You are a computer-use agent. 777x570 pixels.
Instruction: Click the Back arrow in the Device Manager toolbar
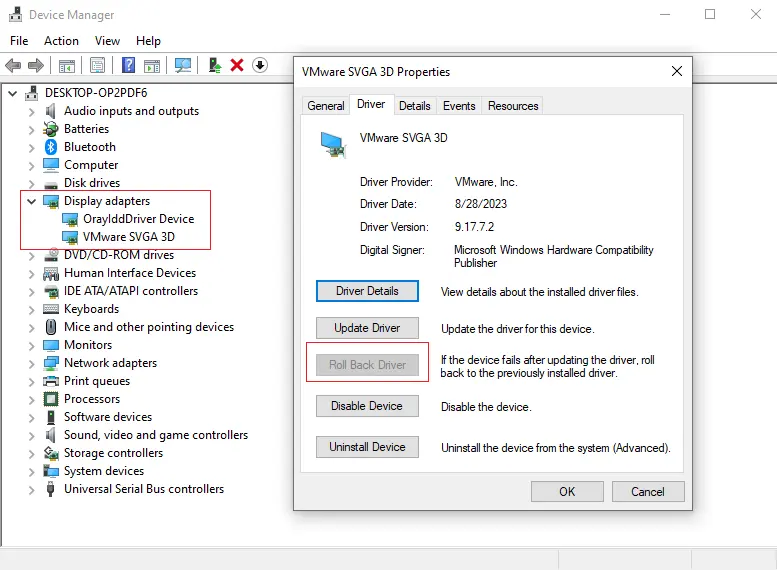pyautogui.click(x=13, y=65)
